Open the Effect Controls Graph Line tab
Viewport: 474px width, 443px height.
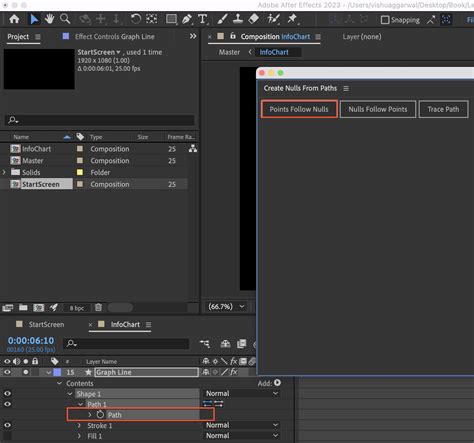[x=115, y=37]
